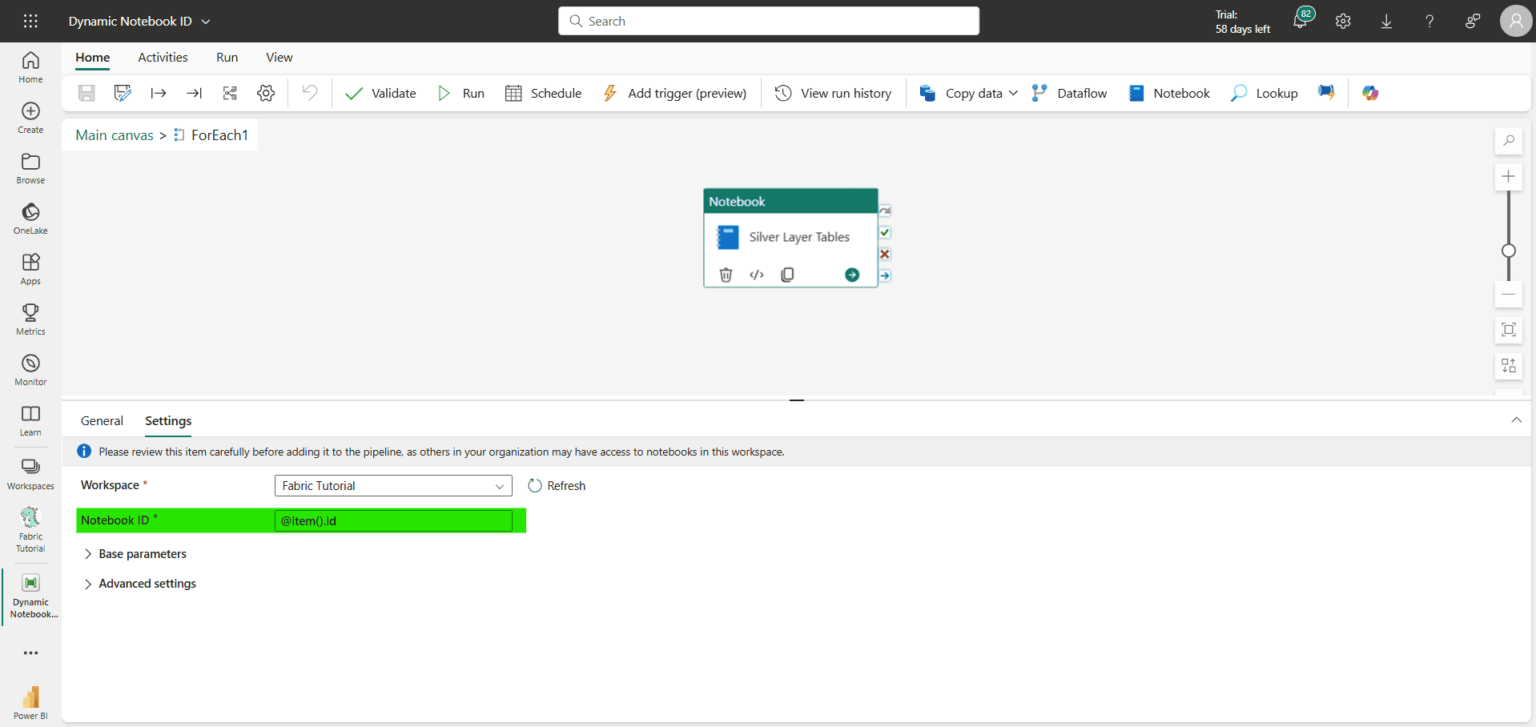Open the user account avatar
1536x727 pixels.
(x=1516, y=21)
